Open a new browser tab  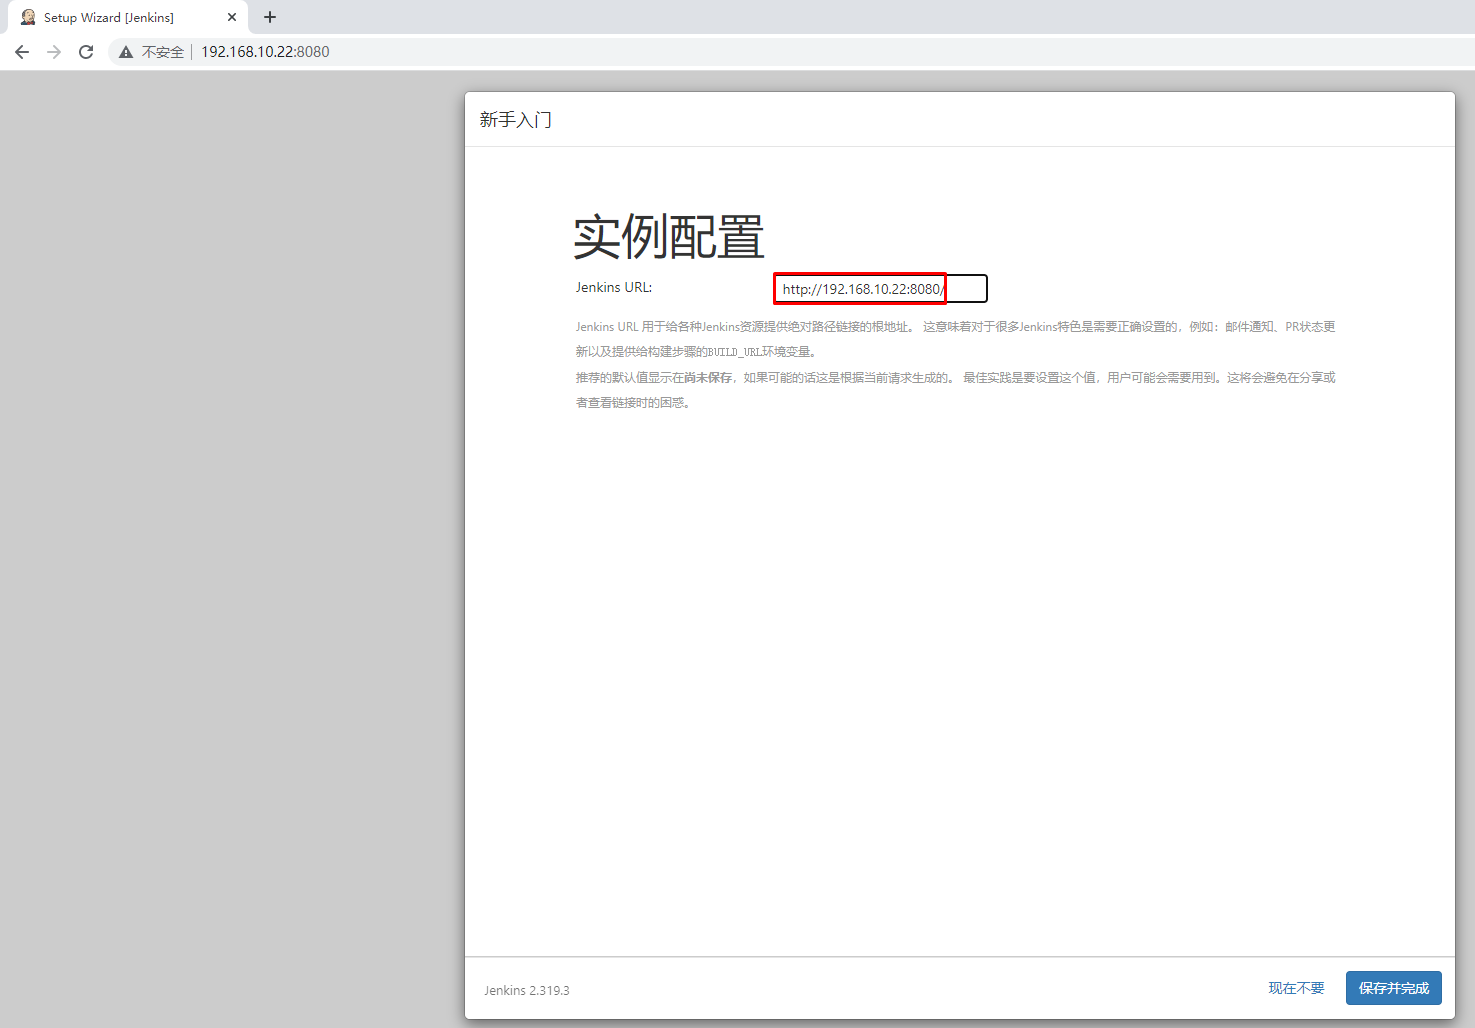pyautogui.click(x=270, y=17)
